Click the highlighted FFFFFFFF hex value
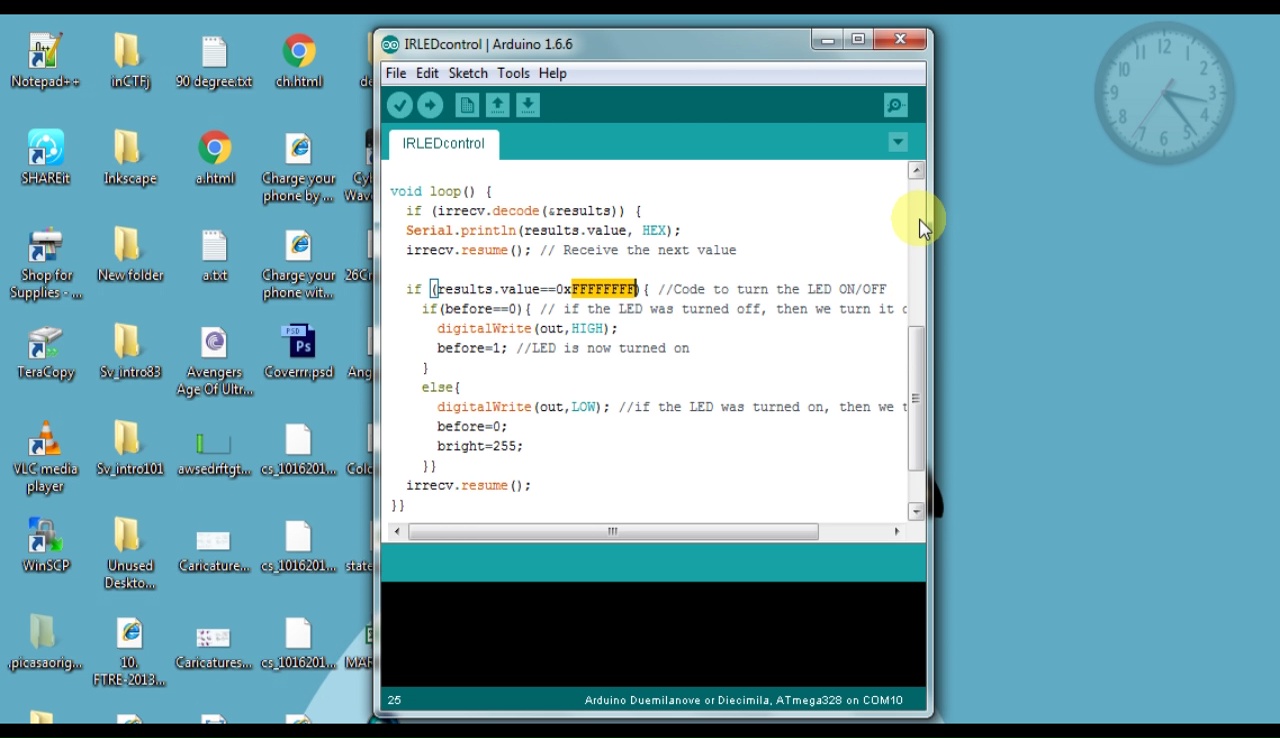Image resolution: width=1280 pixels, height=738 pixels. click(604, 289)
